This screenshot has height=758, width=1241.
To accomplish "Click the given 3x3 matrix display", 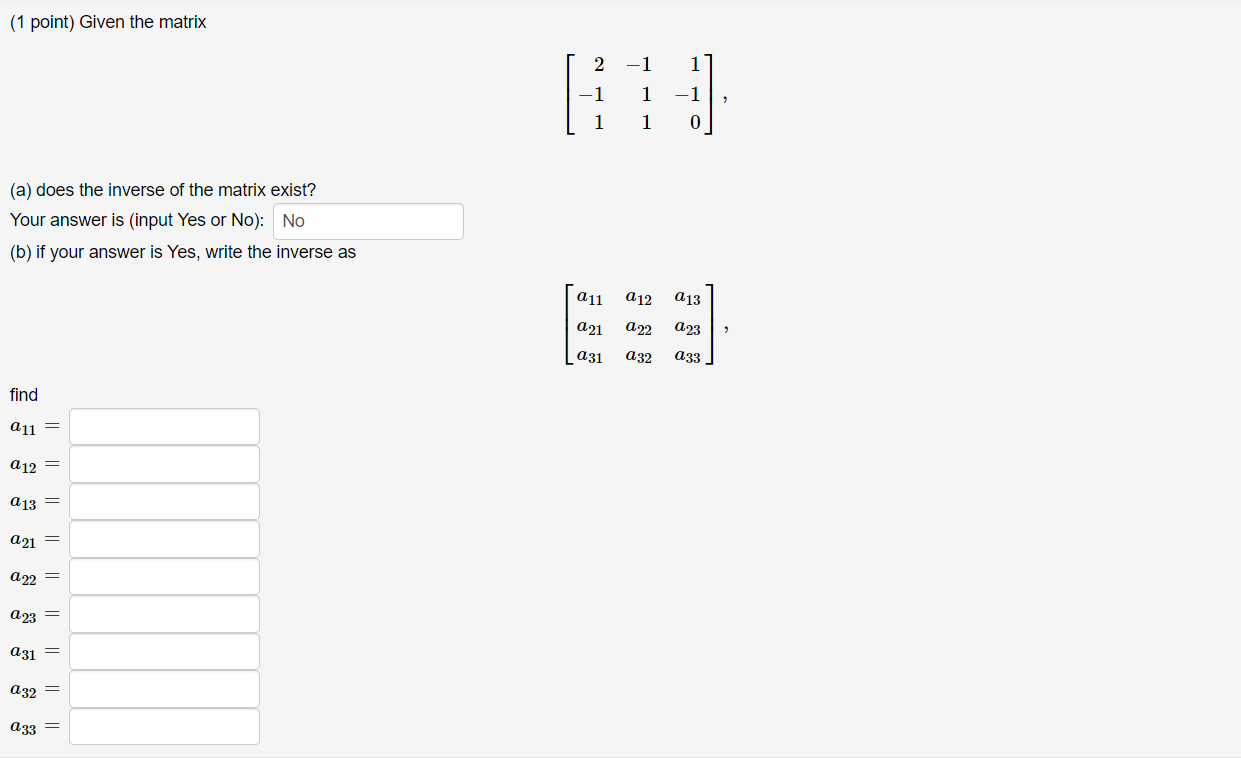I will 640,93.
